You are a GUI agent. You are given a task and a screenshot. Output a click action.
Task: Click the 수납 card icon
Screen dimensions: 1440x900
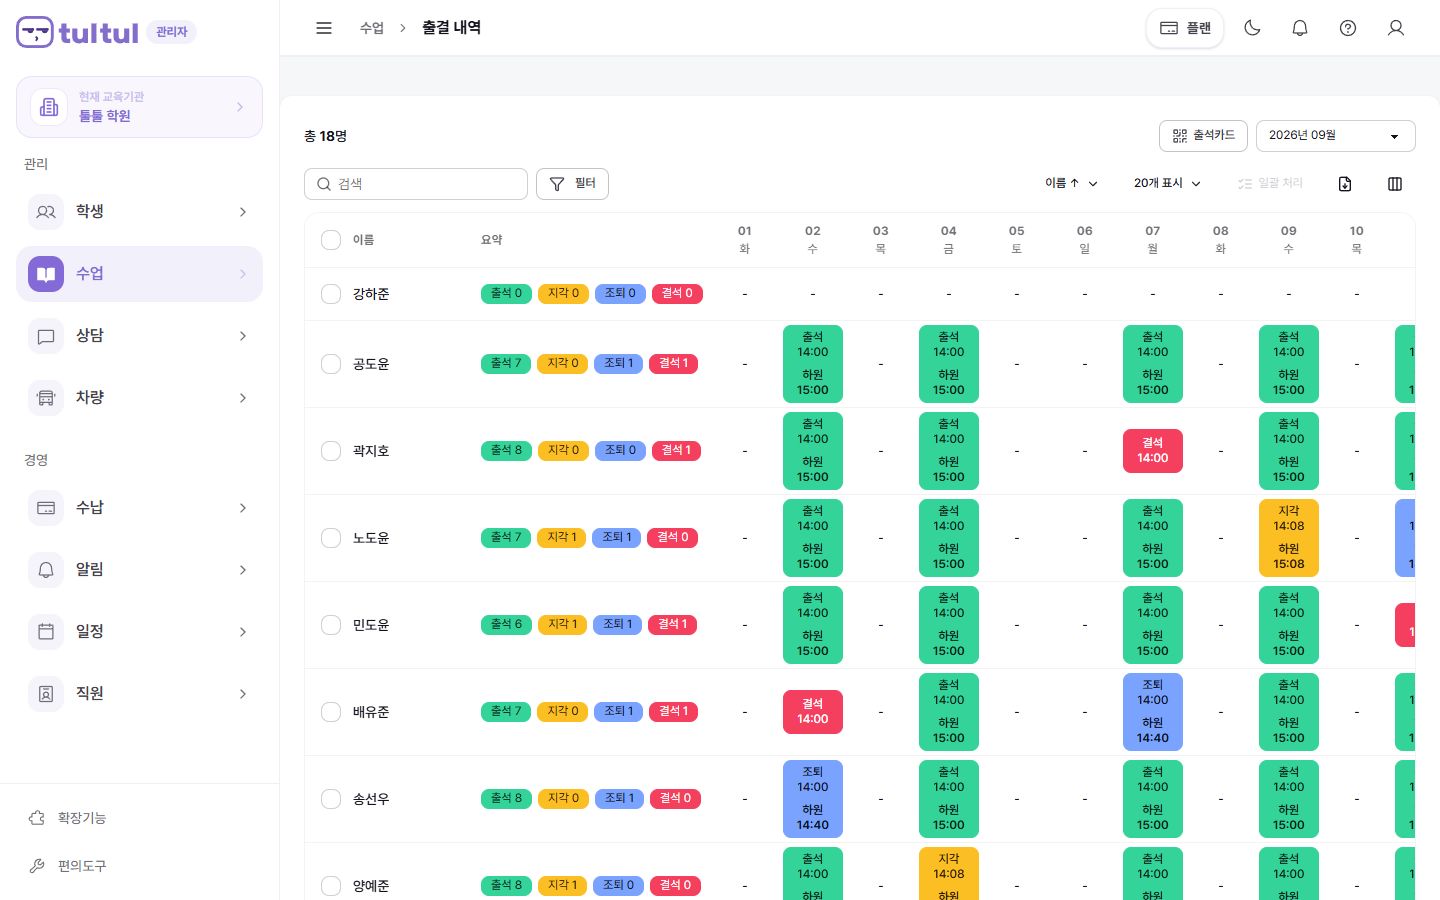46,508
